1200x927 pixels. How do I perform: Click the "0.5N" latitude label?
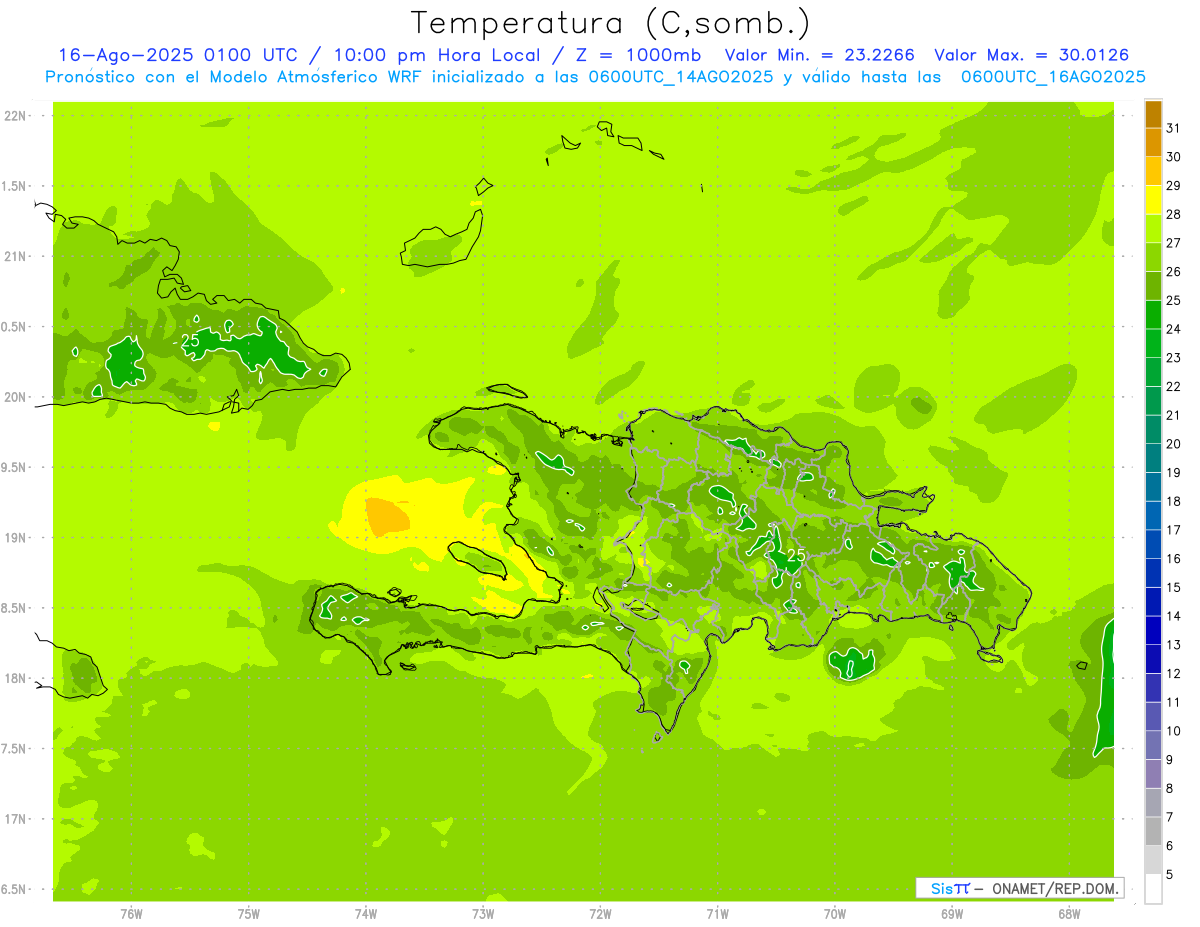pos(14,327)
